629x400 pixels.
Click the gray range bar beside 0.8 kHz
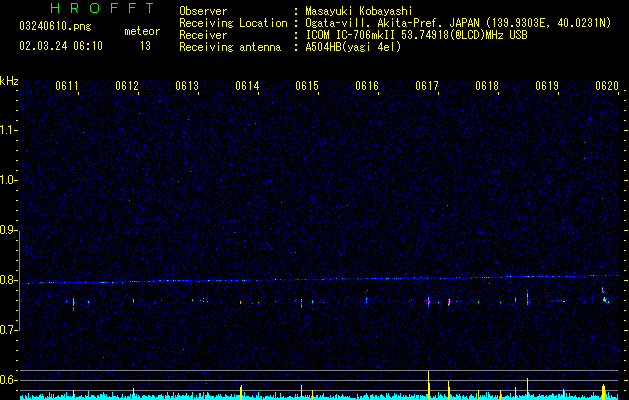(20, 281)
